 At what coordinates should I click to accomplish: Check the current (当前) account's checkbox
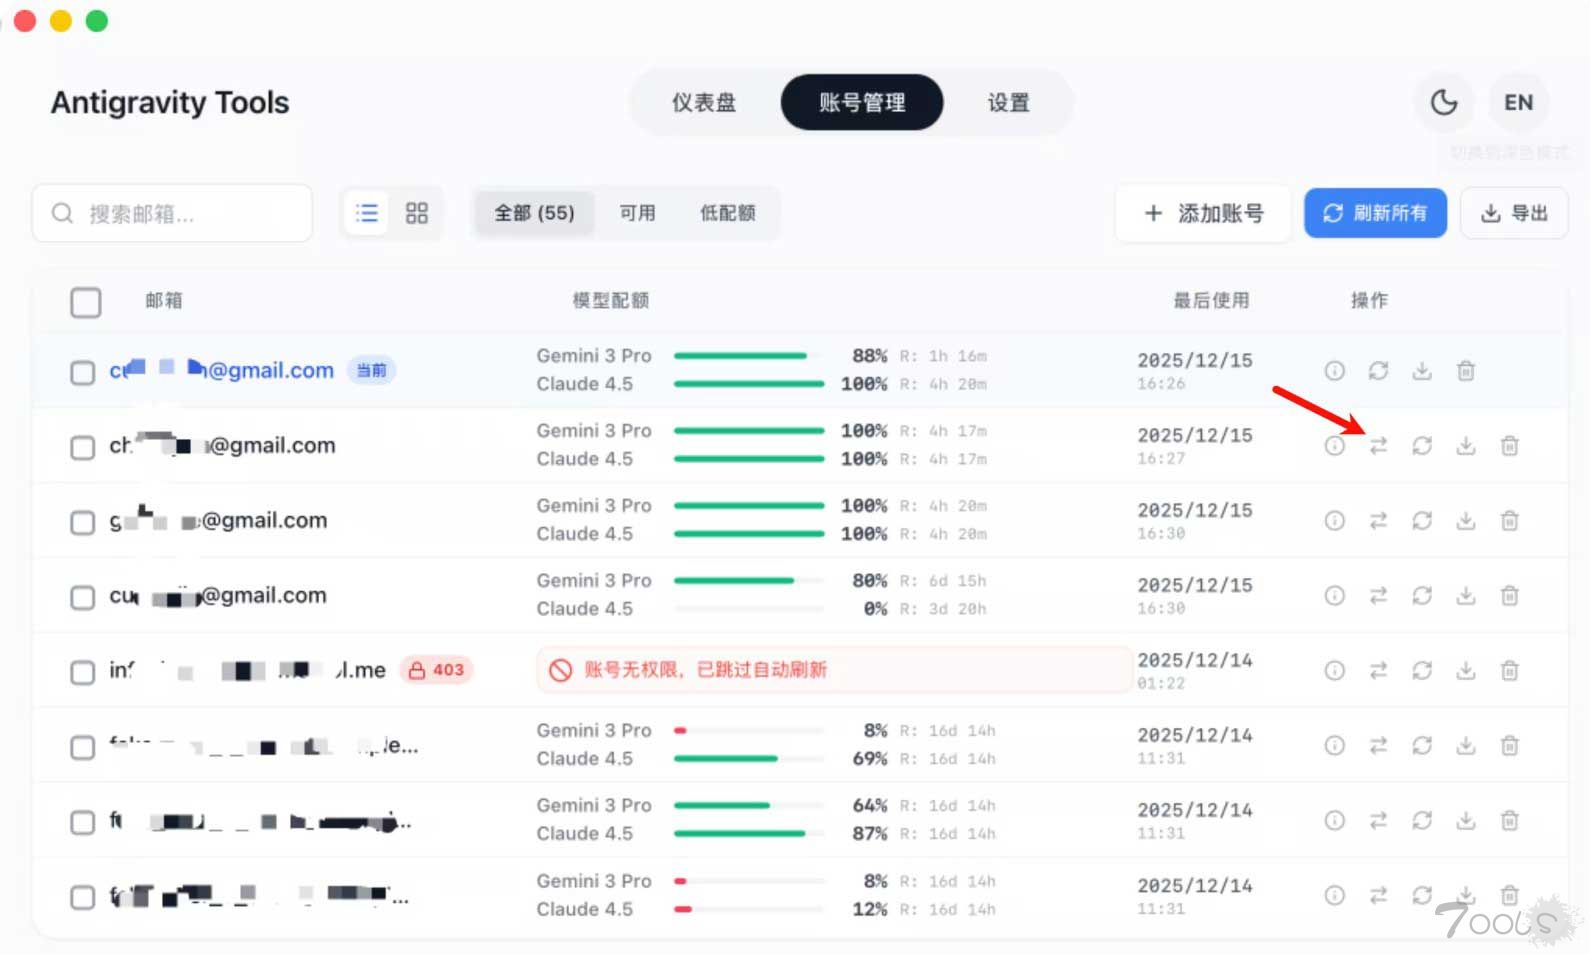(83, 373)
